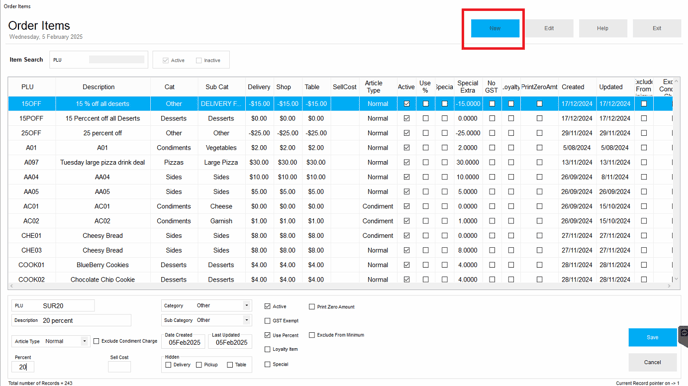Click the Edit button

[x=549, y=28]
